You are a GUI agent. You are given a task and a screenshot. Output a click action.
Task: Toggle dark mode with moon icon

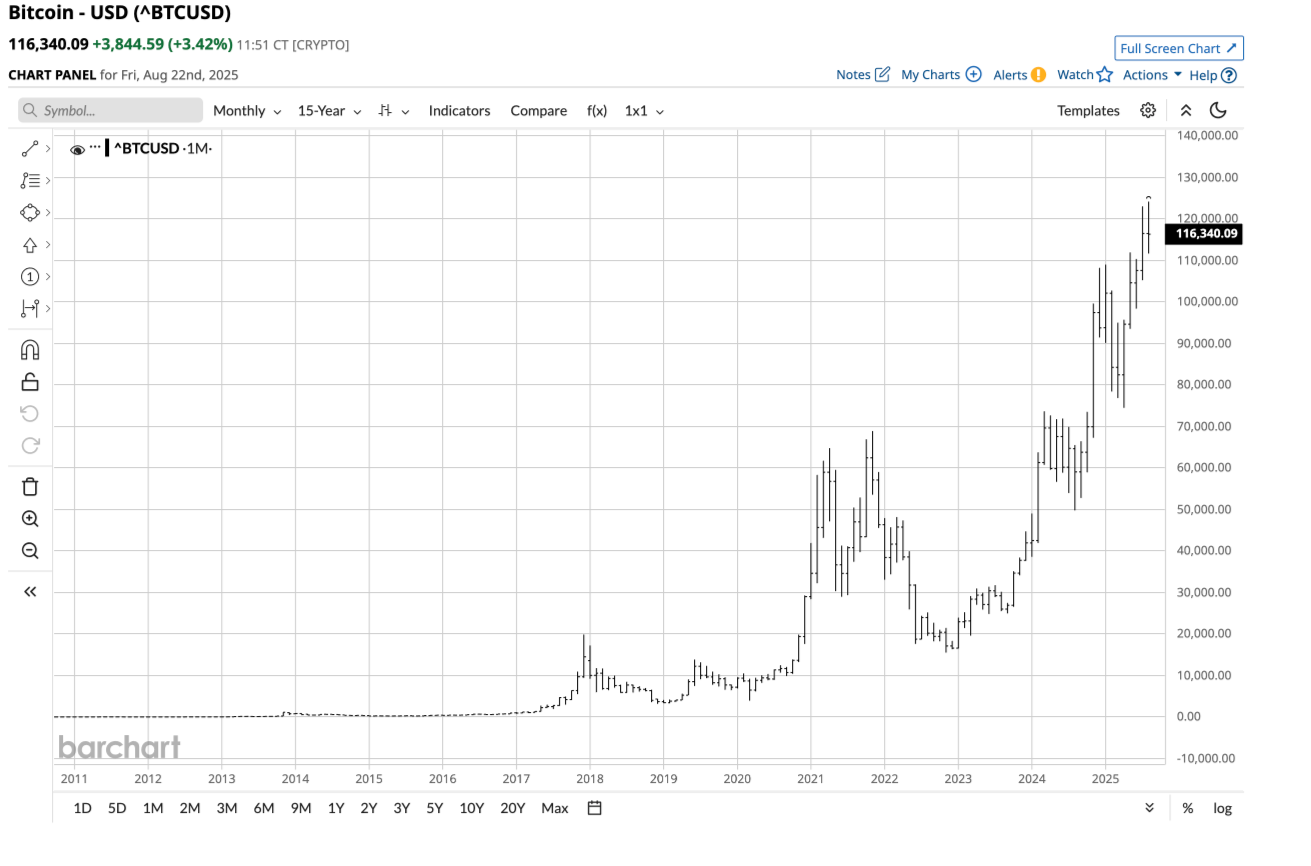click(x=1218, y=111)
